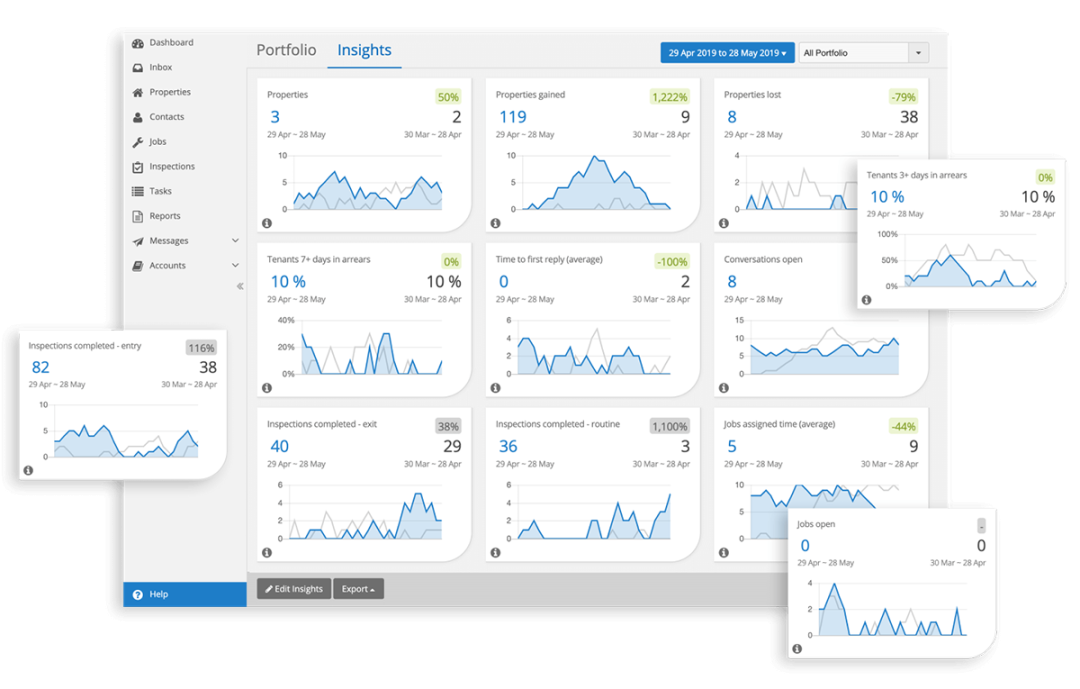Click info icon on Tenants 3+ days card

click(x=866, y=300)
